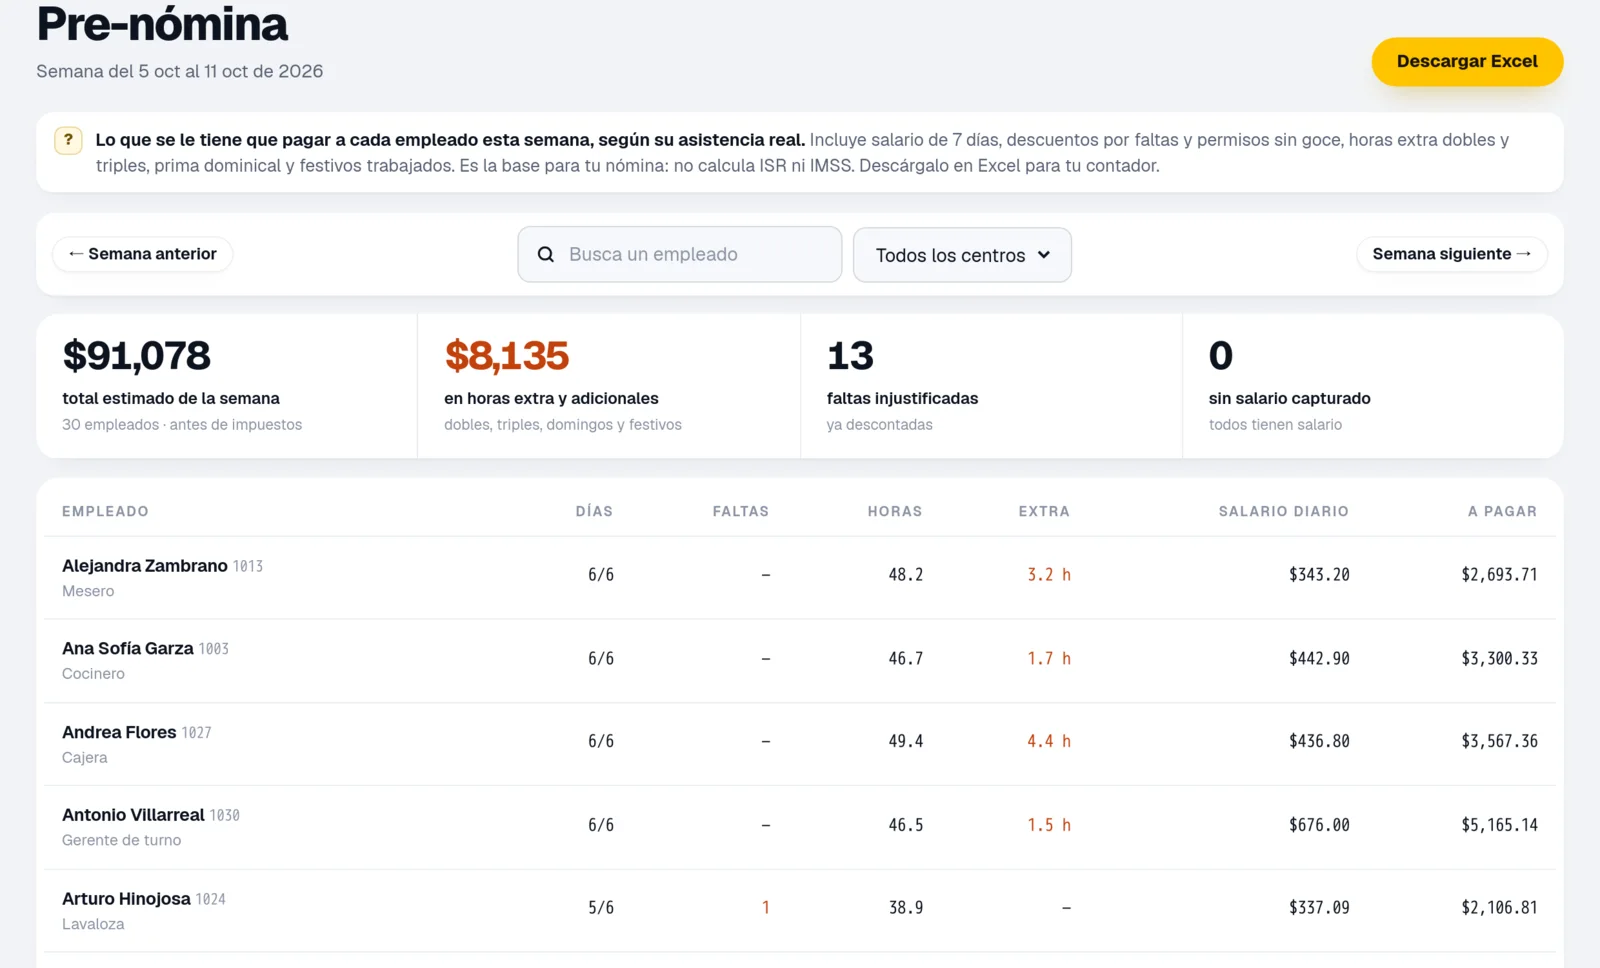The image size is (1600, 968).
Task: Click the week range Semana del 5 oct
Action: coord(180,71)
